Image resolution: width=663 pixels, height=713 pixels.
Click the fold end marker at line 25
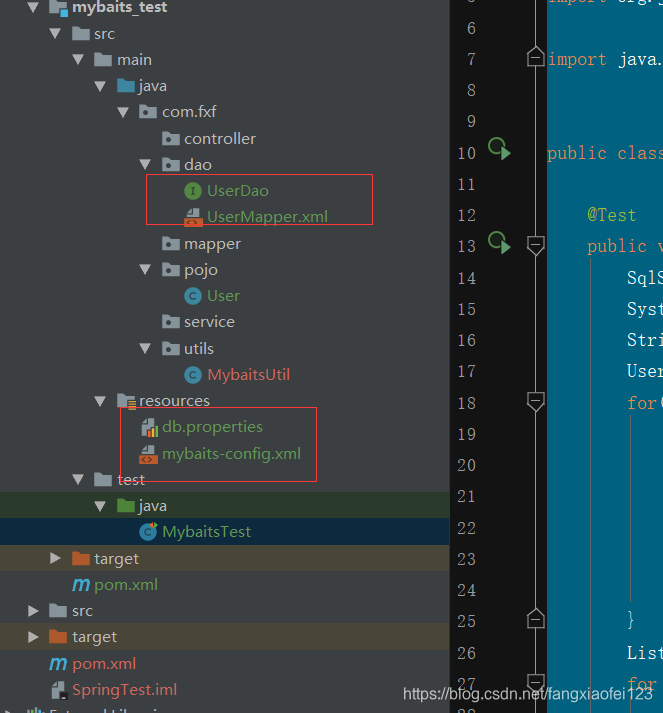[536, 618]
